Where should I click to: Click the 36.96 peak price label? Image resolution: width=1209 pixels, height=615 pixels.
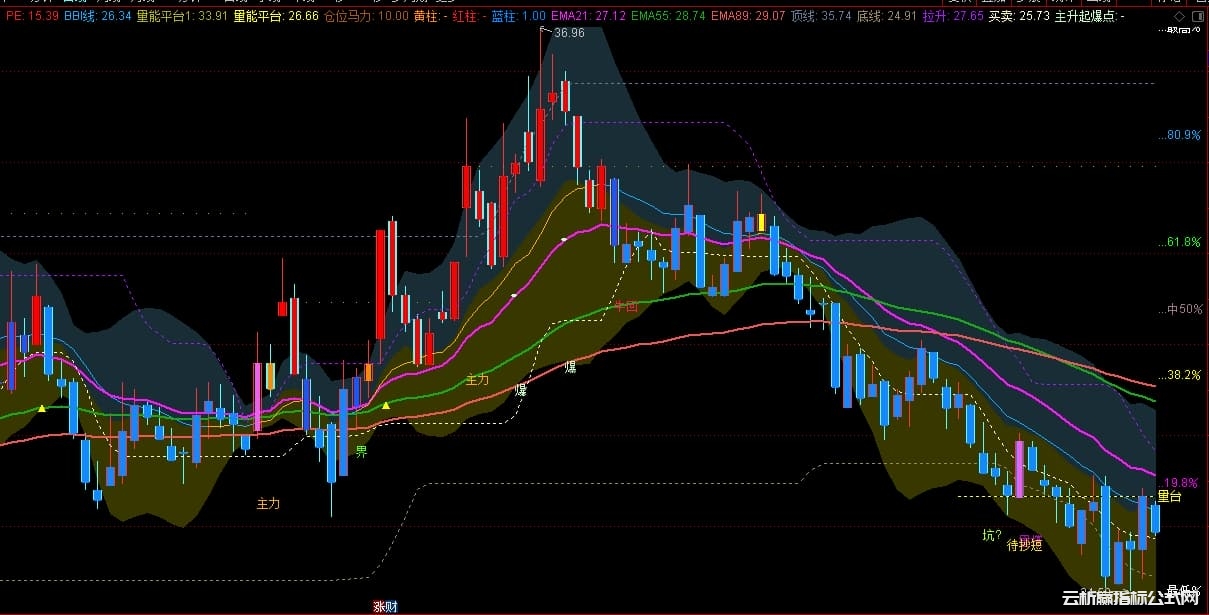569,33
